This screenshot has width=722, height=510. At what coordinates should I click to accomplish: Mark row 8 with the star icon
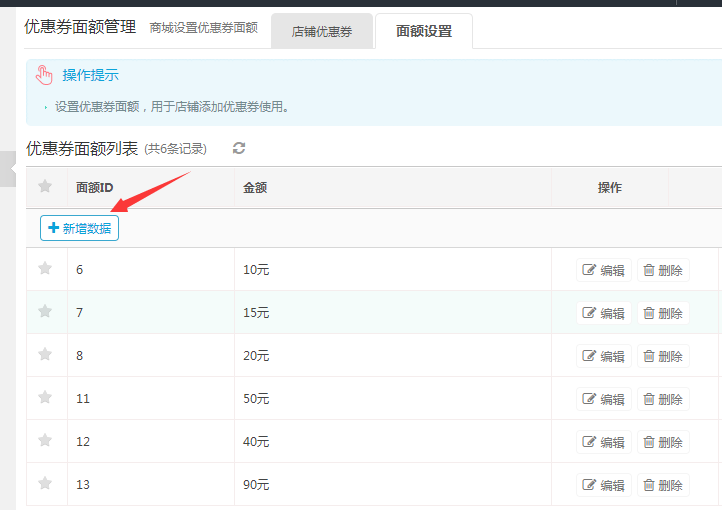(45, 354)
